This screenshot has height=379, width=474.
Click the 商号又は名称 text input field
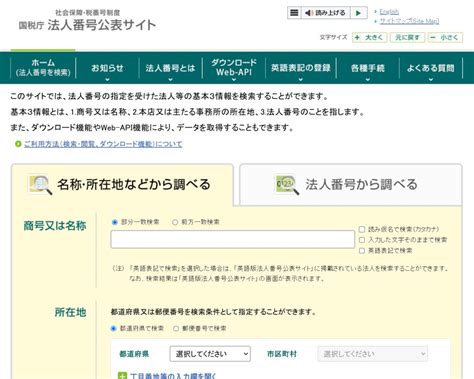coord(233,239)
